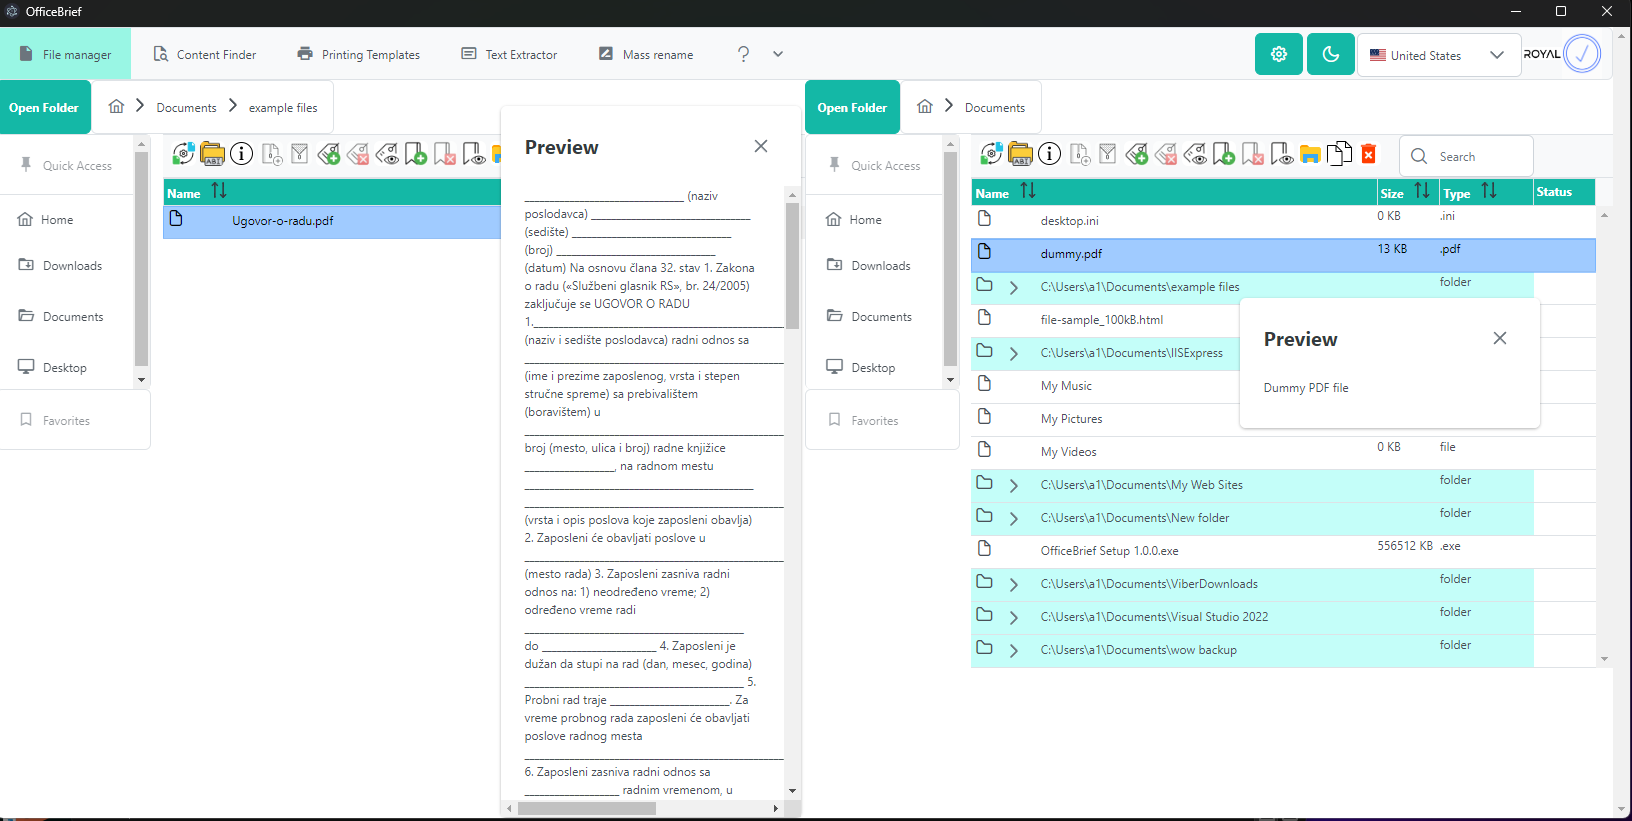The height and width of the screenshot is (821, 1632).
Task: Click the add tag icon in left pane toolbar
Action: point(329,154)
